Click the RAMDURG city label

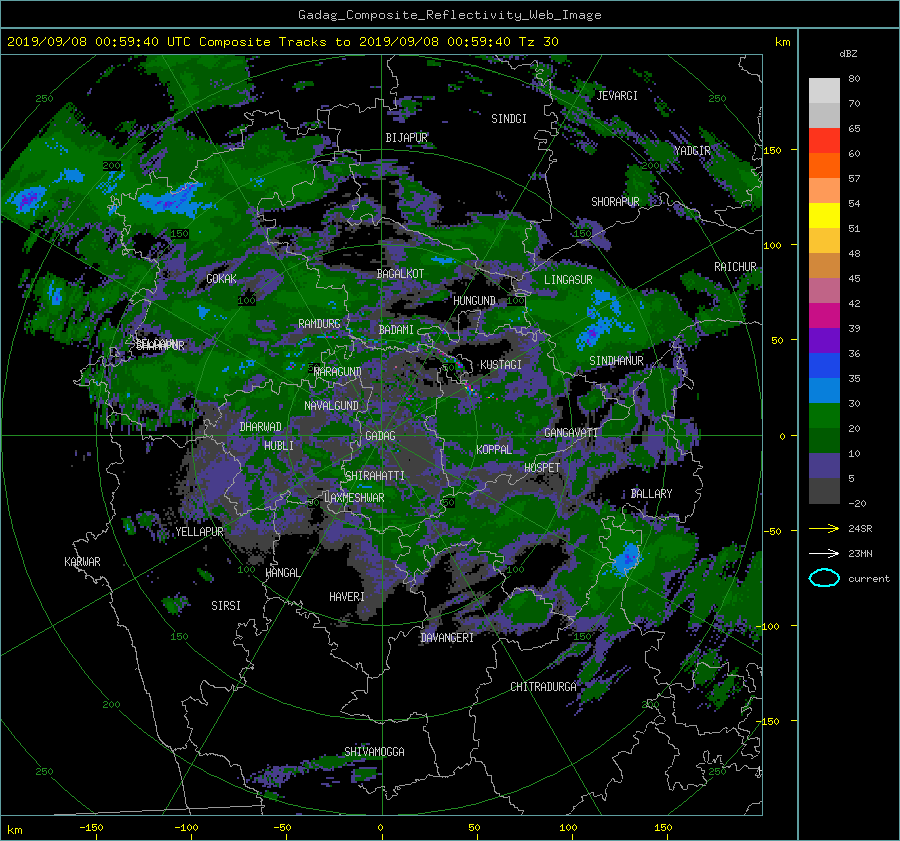click(x=319, y=324)
